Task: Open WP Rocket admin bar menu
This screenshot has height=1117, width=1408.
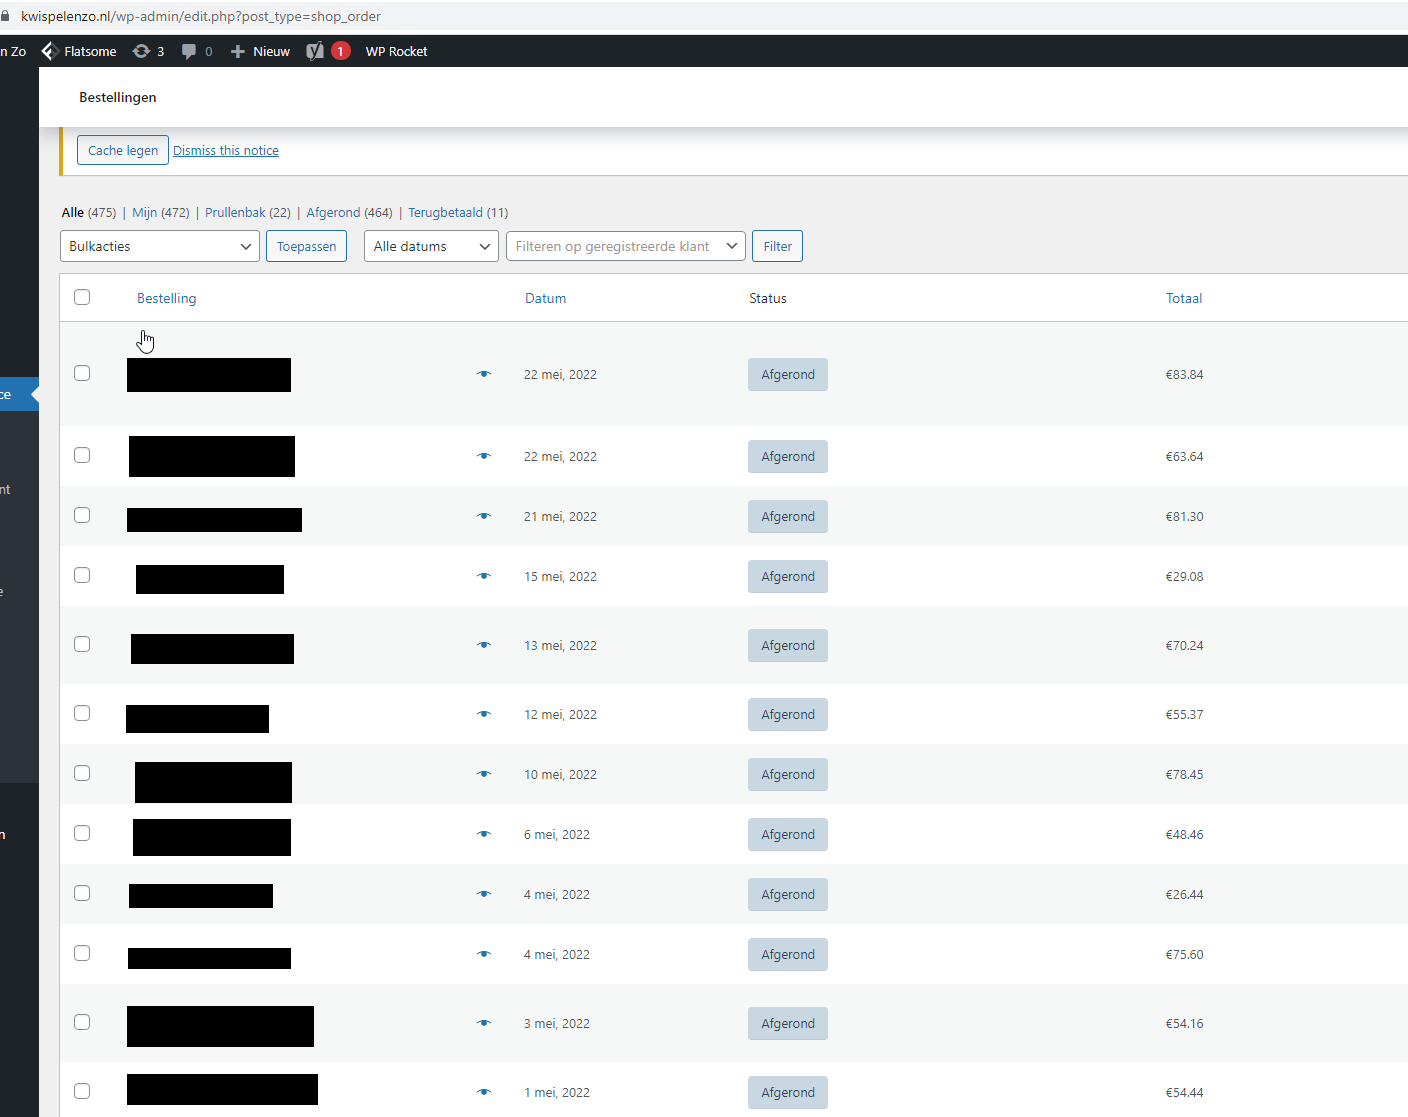Action: [x=396, y=51]
